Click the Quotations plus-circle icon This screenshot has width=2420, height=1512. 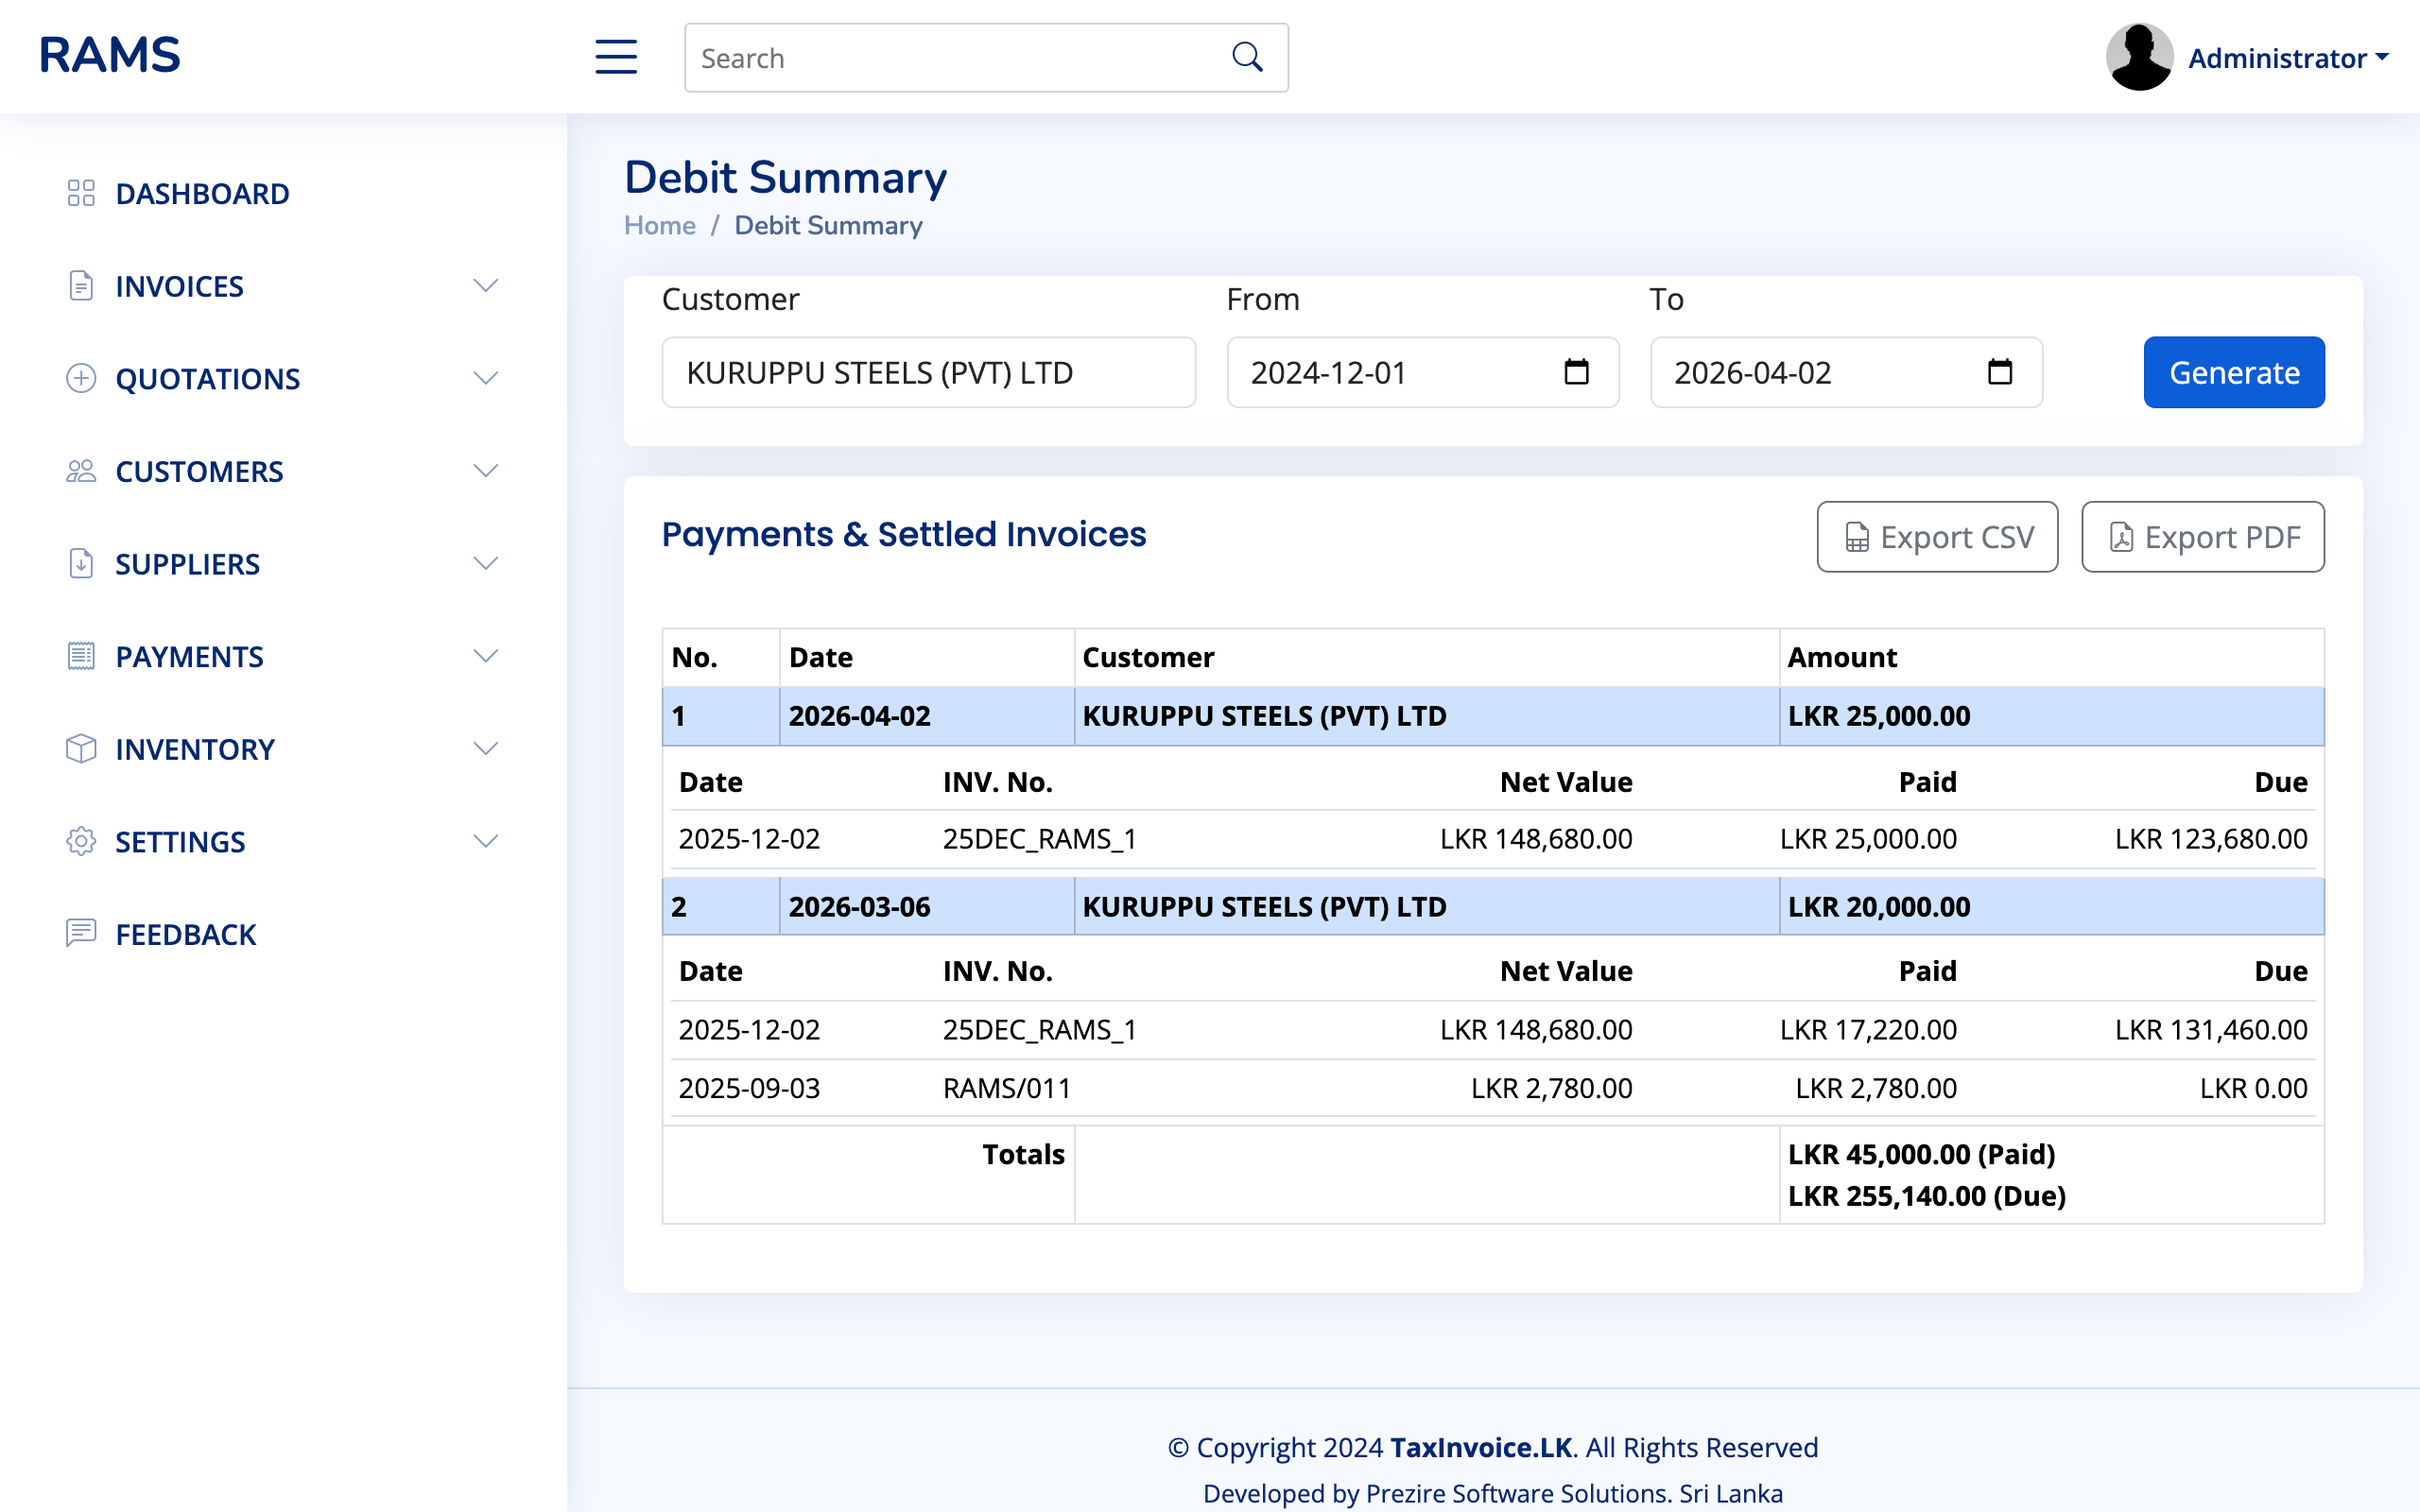point(81,378)
